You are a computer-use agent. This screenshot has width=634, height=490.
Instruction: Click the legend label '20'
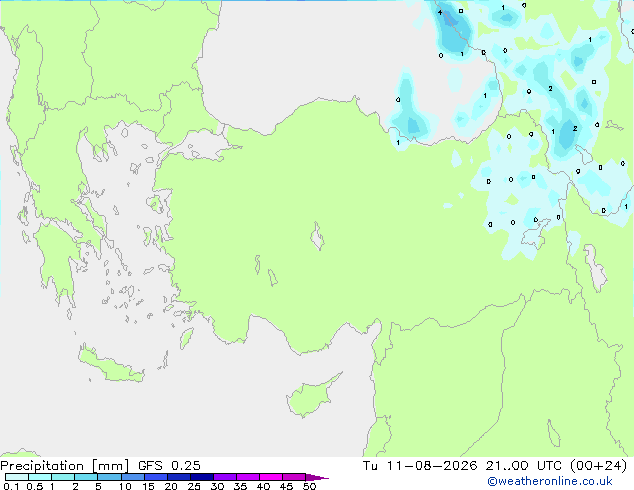pyautogui.click(x=171, y=486)
